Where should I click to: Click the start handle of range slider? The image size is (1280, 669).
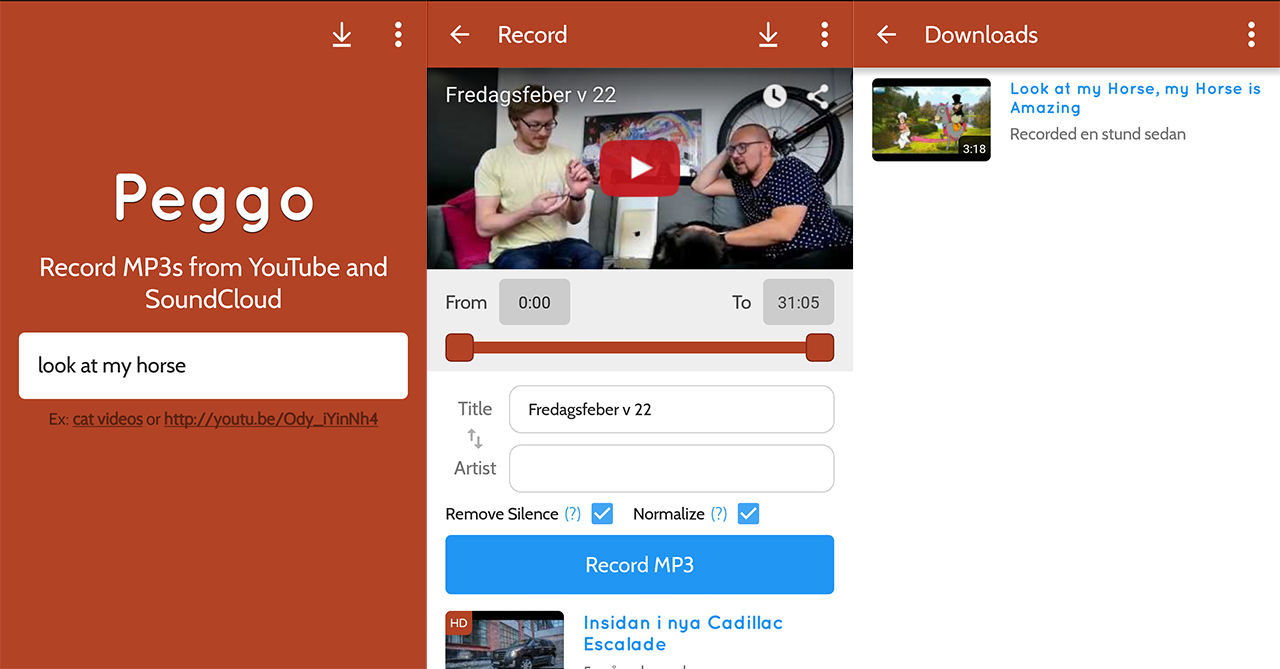tap(459, 348)
